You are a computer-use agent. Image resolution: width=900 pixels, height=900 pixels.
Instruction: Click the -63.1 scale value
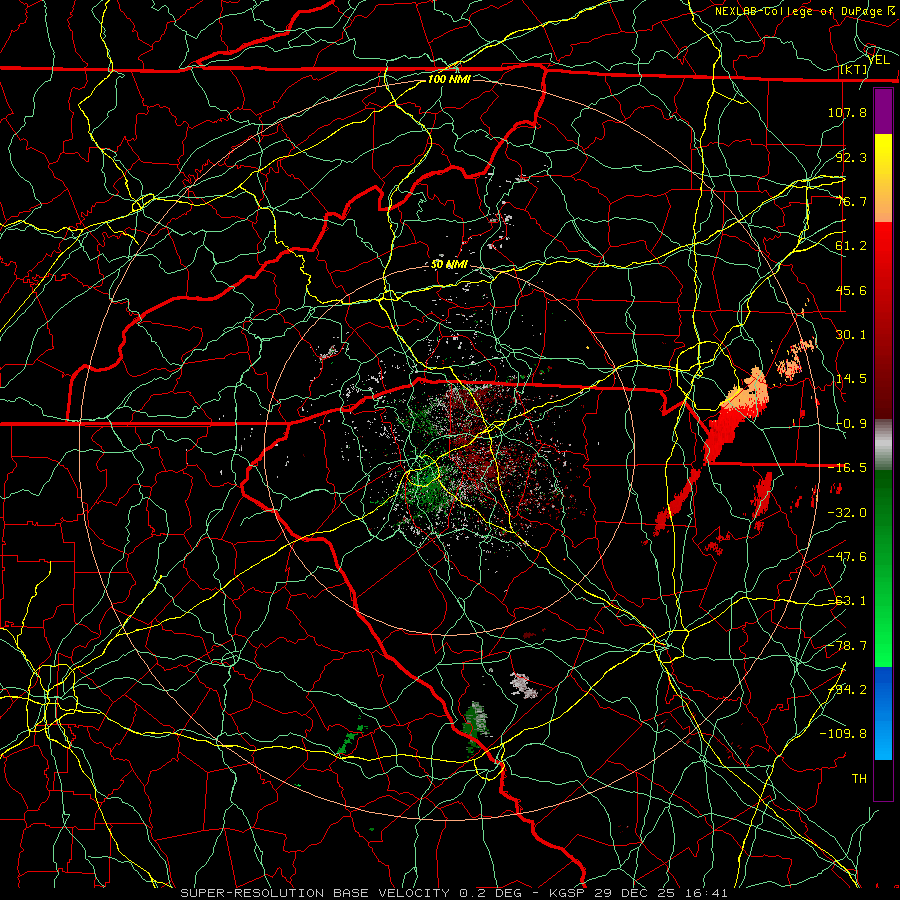(847, 601)
